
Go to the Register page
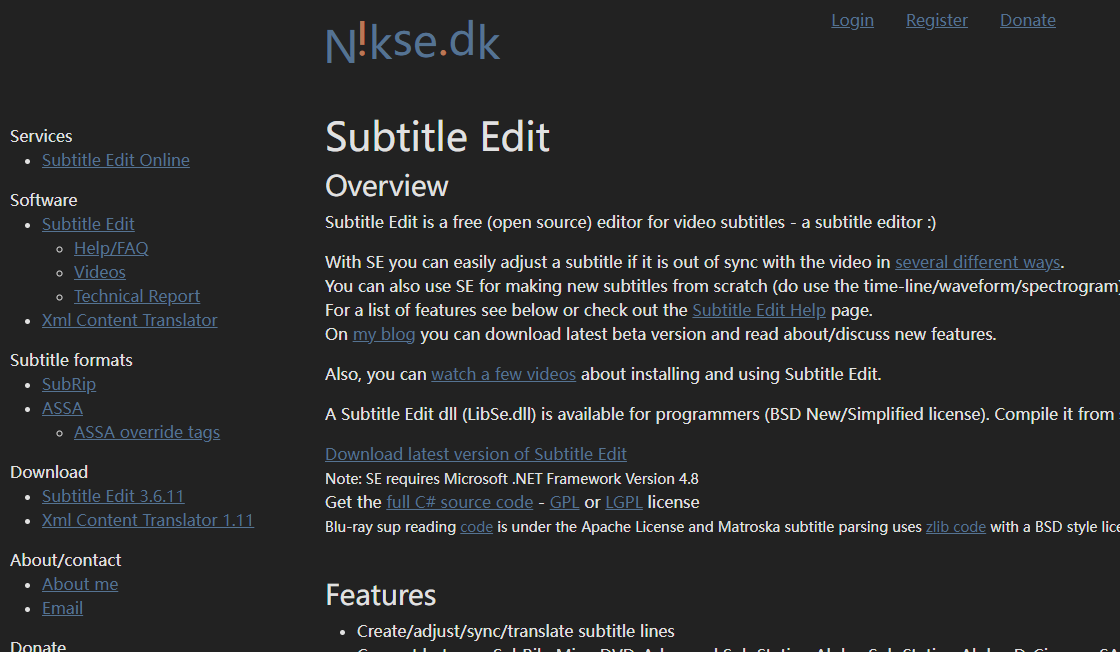pyautogui.click(x=936, y=20)
